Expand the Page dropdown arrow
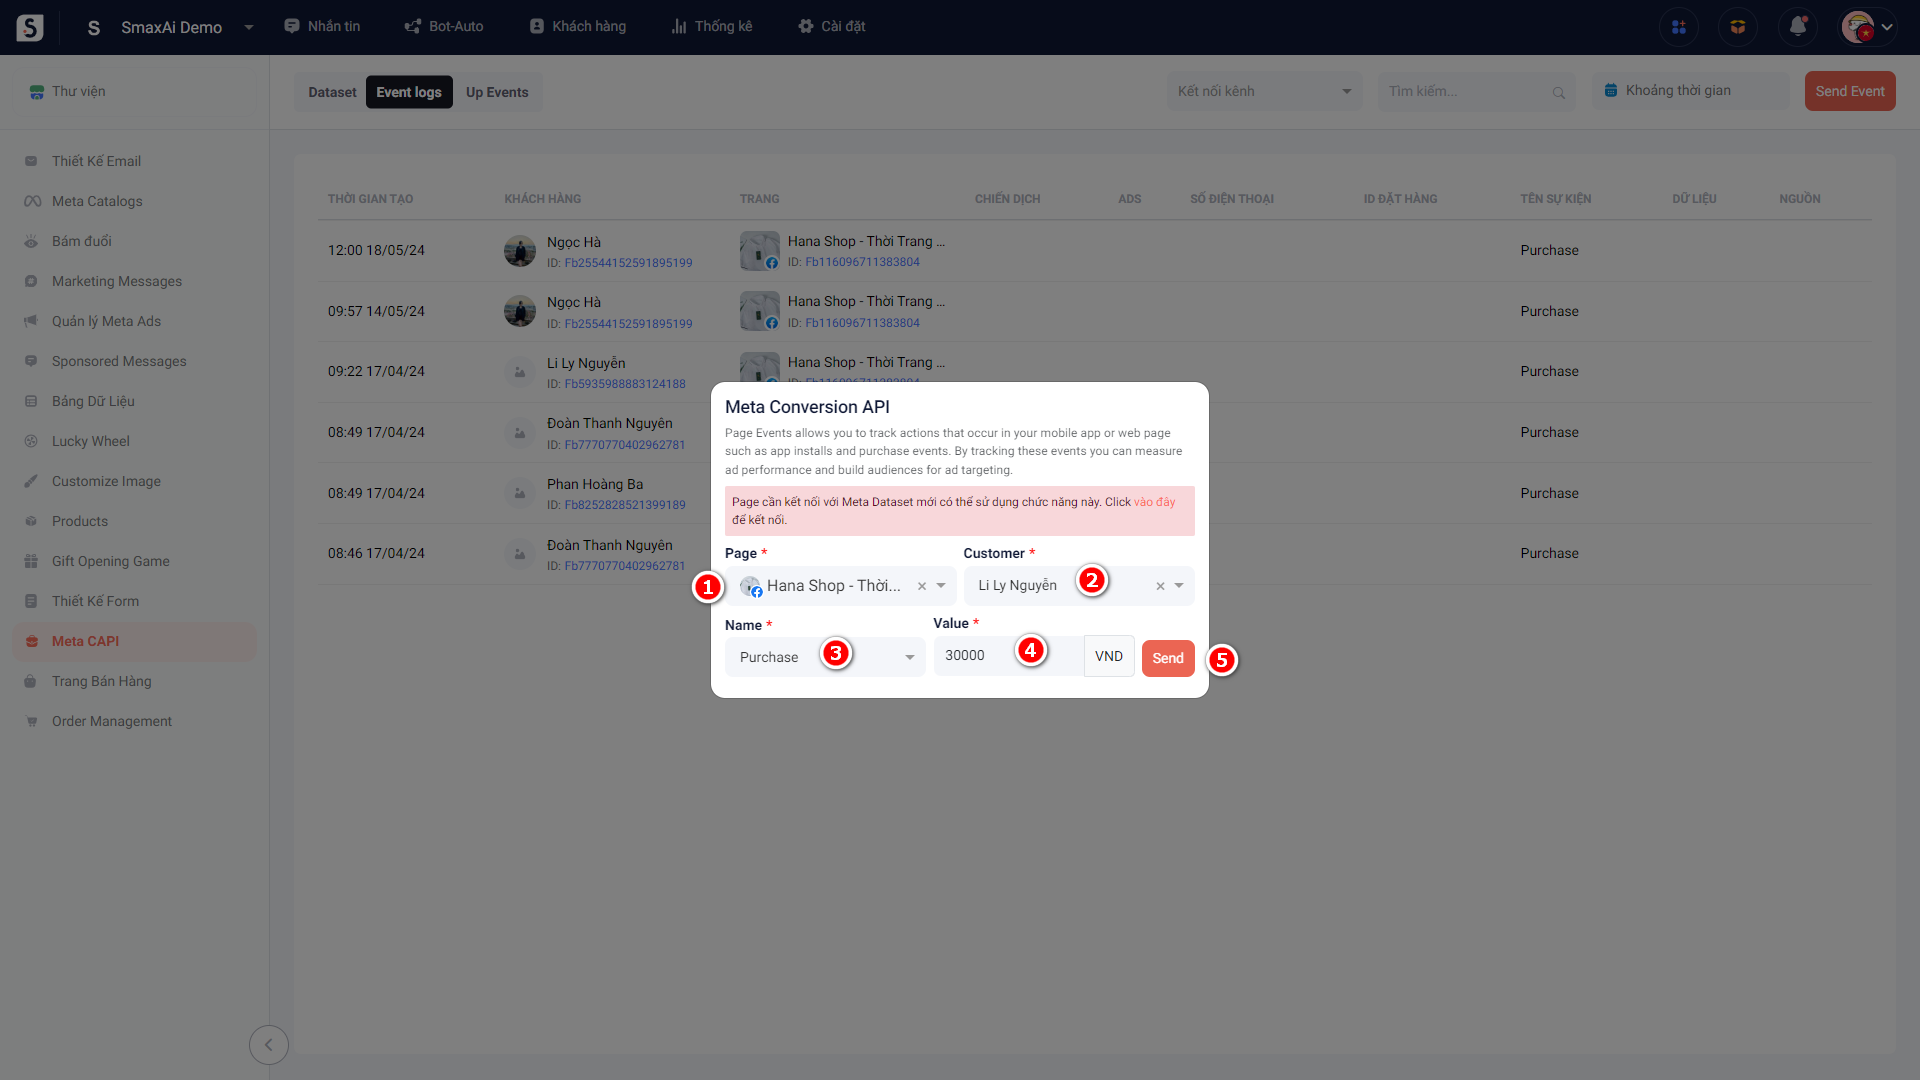Viewport: 1920px width, 1080px height. (x=941, y=586)
